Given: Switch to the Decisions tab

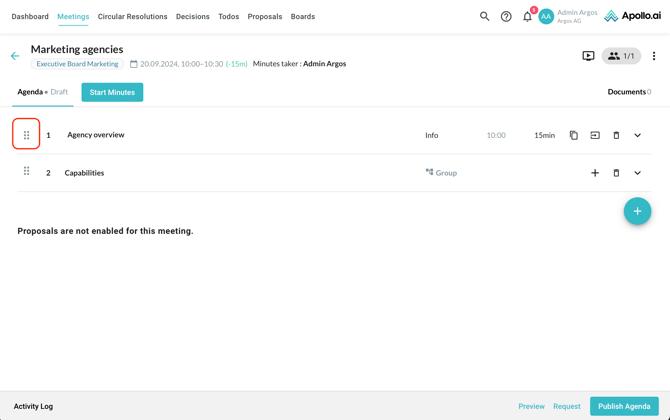Looking at the screenshot, I should [x=193, y=16].
